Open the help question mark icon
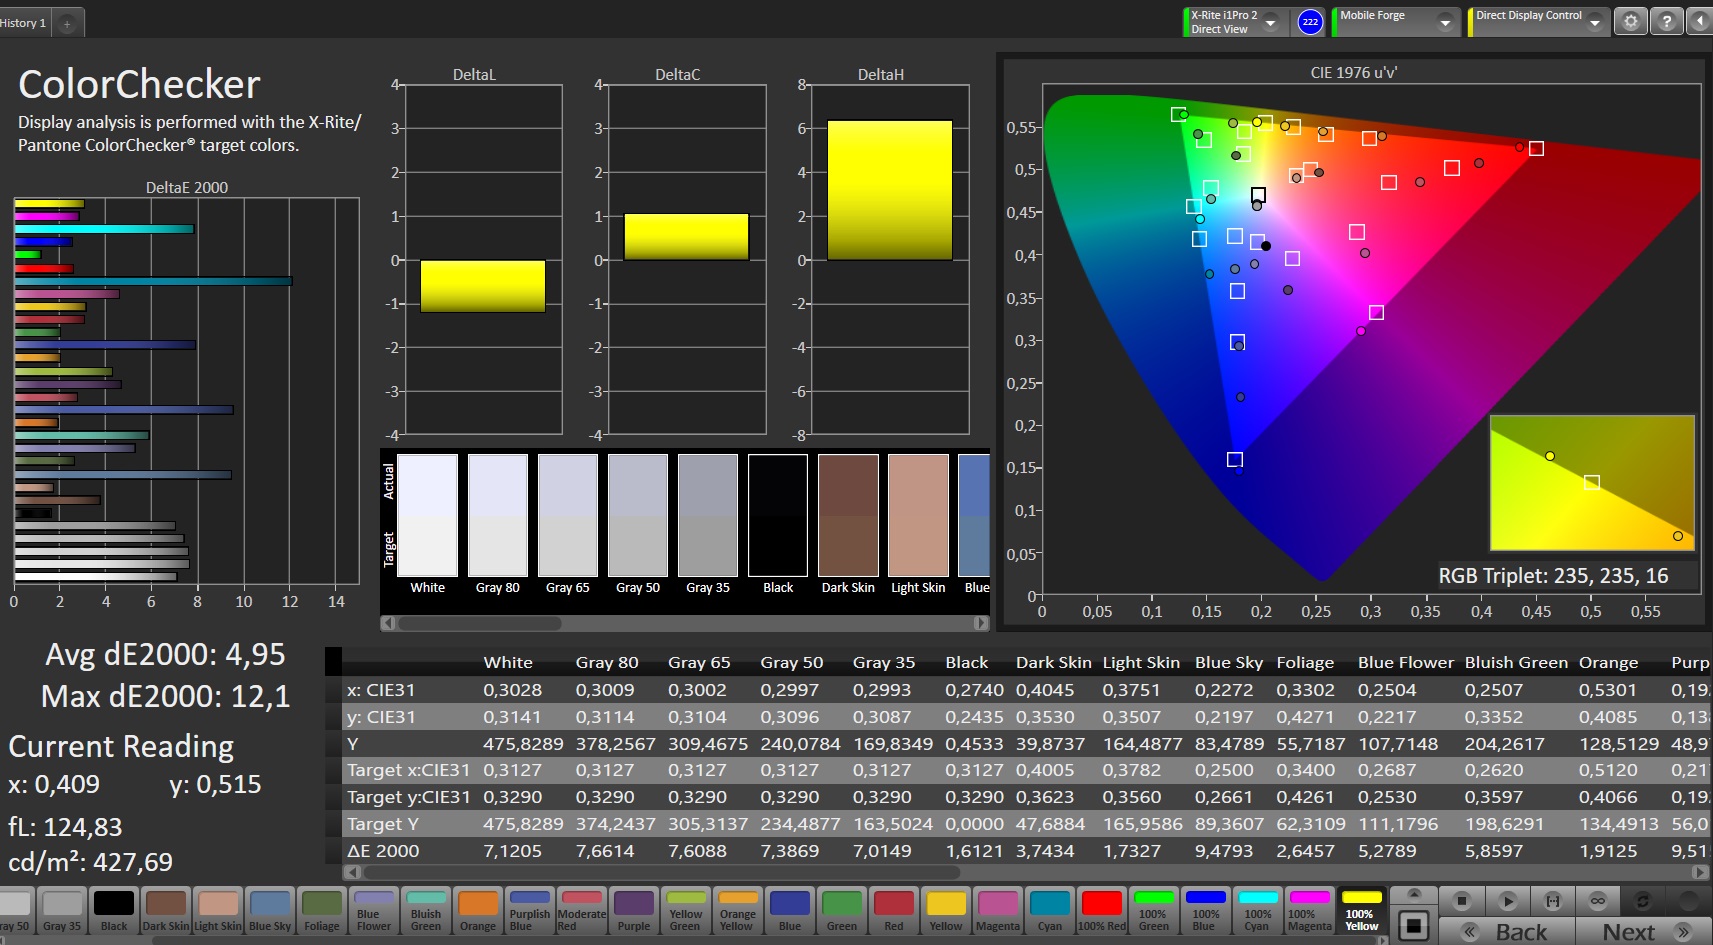The height and width of the screenshot is (945, 1713). [1666, 21]
